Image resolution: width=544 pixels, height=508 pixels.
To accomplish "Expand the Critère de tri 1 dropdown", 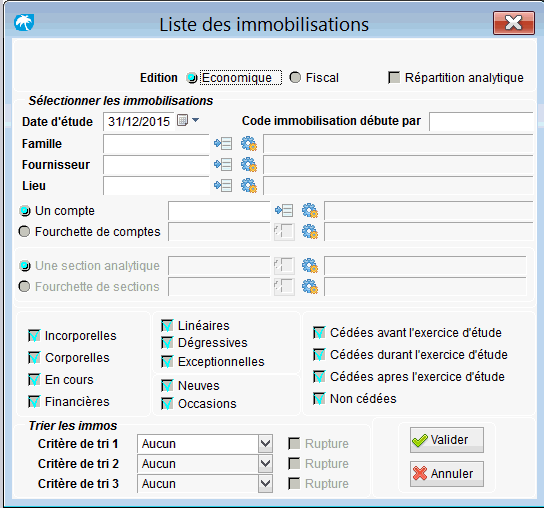I will point(265,443).
